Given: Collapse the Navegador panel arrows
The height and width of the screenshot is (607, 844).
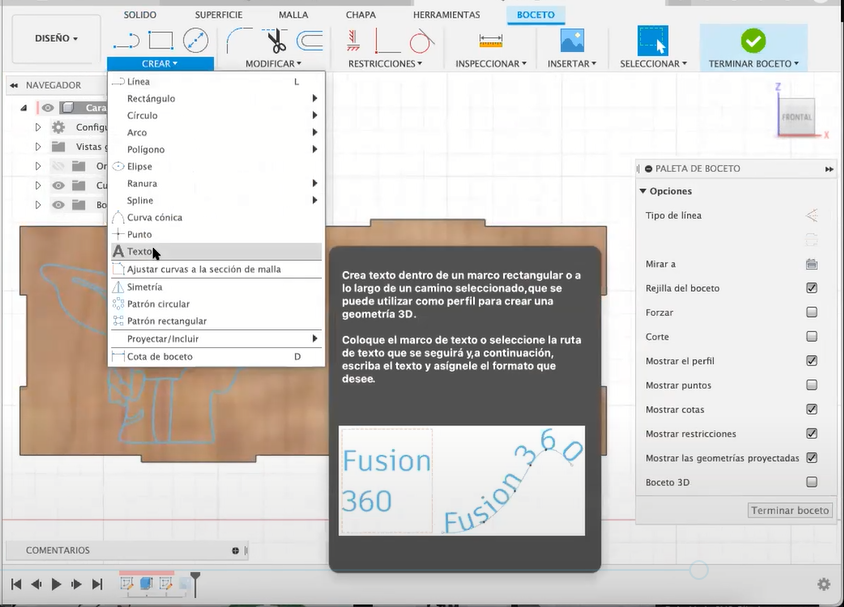Looking at the screenshot, I should tap(14, 85).
